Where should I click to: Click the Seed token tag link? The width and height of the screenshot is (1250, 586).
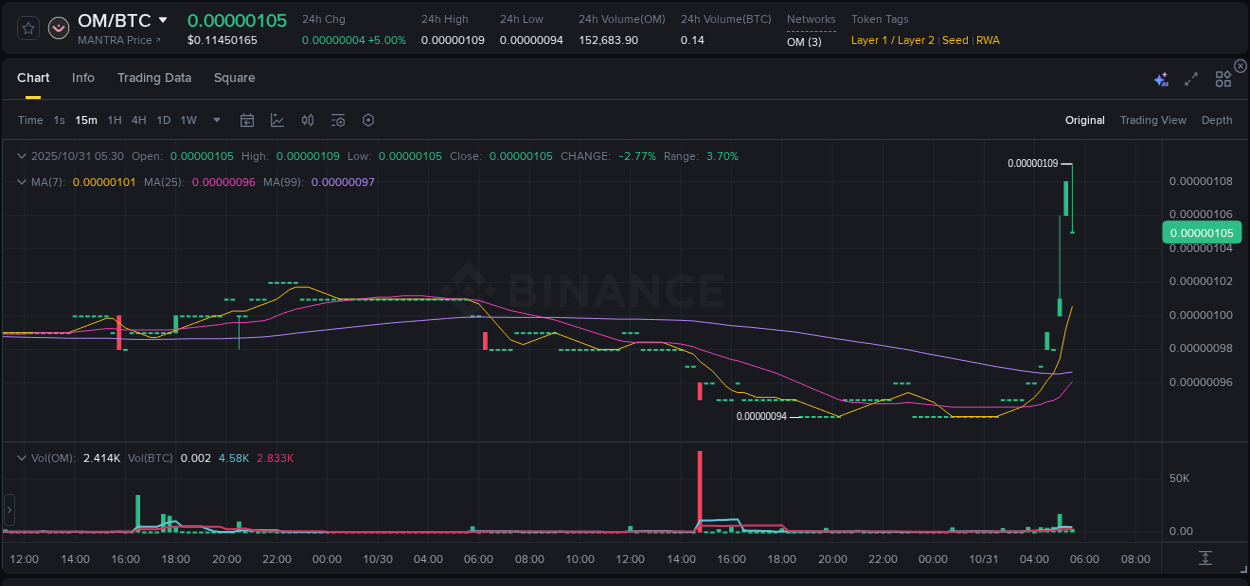(954, 40)
